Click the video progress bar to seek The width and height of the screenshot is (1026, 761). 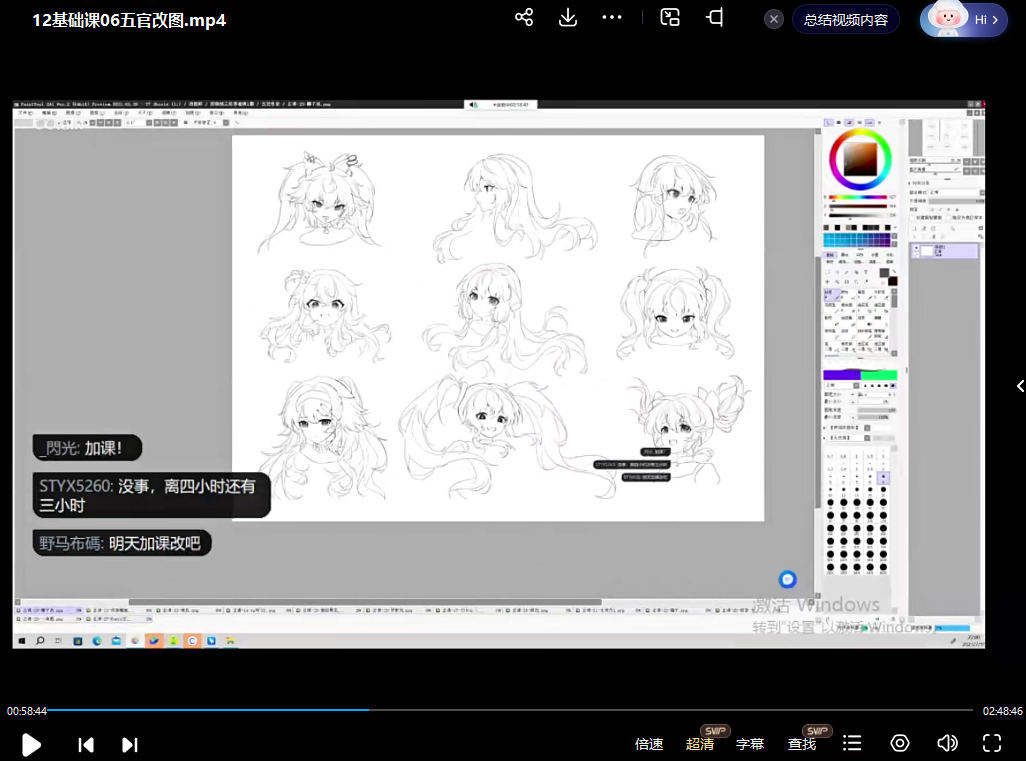point(600,710)
